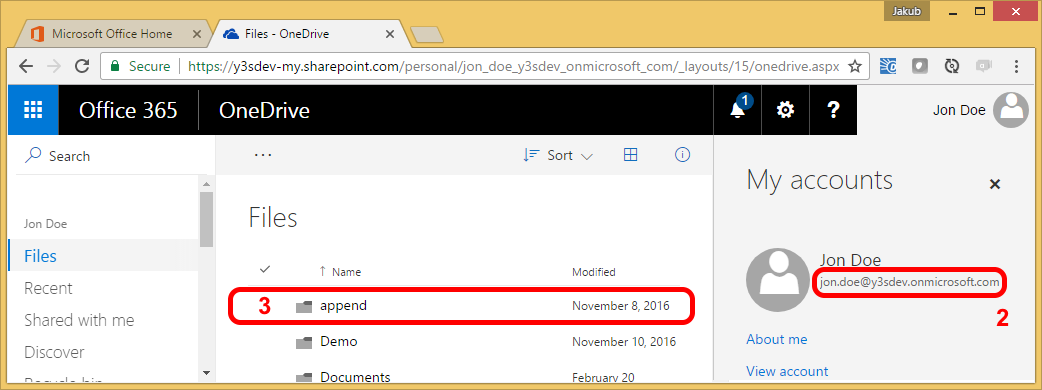Screen dimensions: 1042x390
Task: Reload the page with the refresh icon
Action: 82,66
